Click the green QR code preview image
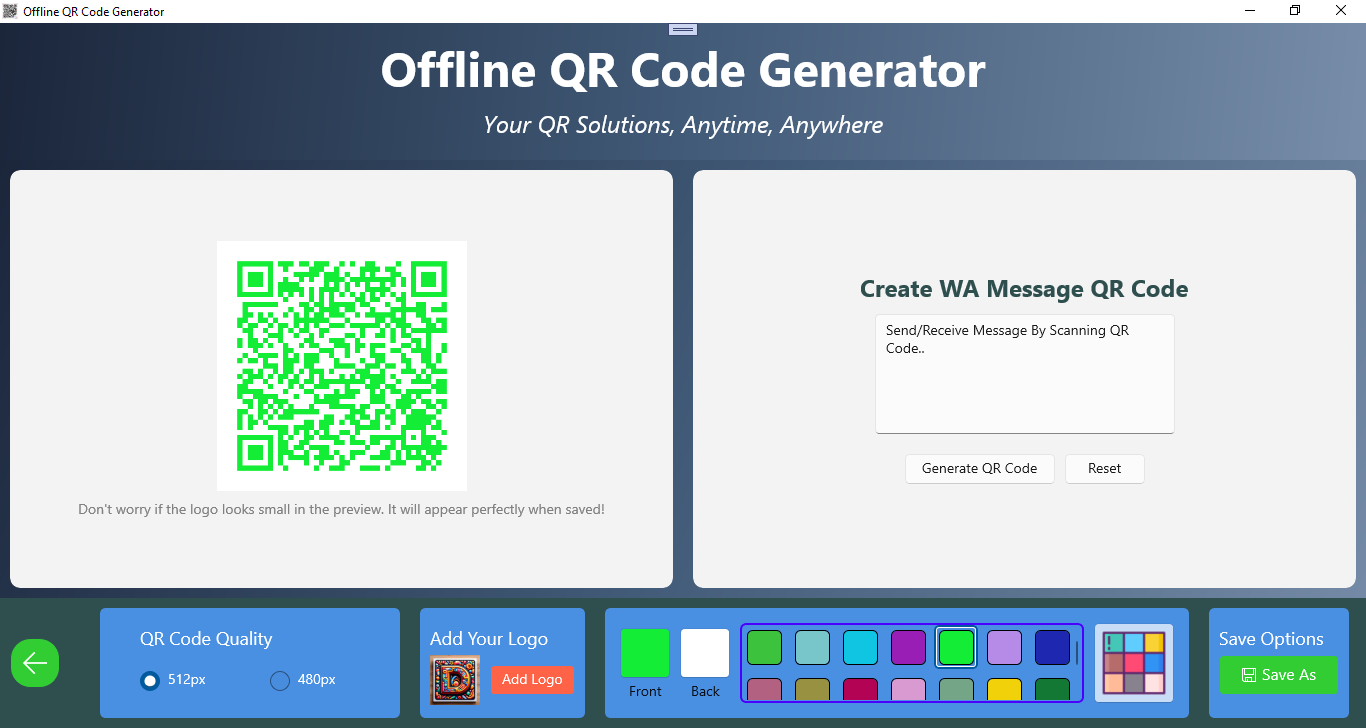This screenshot has width=1366, height=728. click(x=342, y=366)
